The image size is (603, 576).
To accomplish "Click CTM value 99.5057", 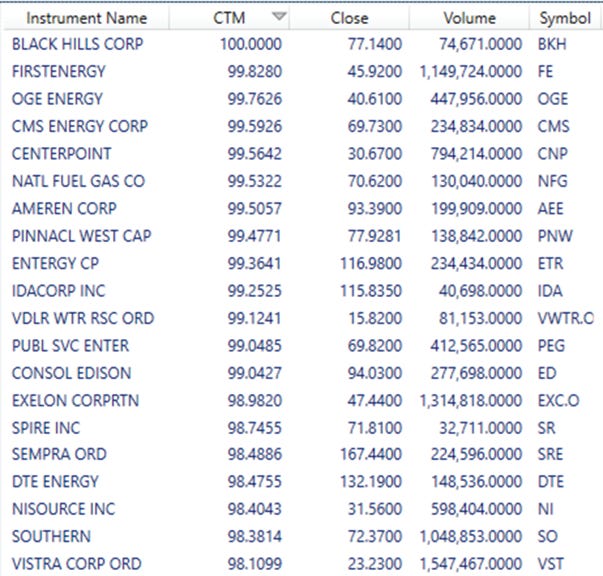I will click(x=255, y=208).
